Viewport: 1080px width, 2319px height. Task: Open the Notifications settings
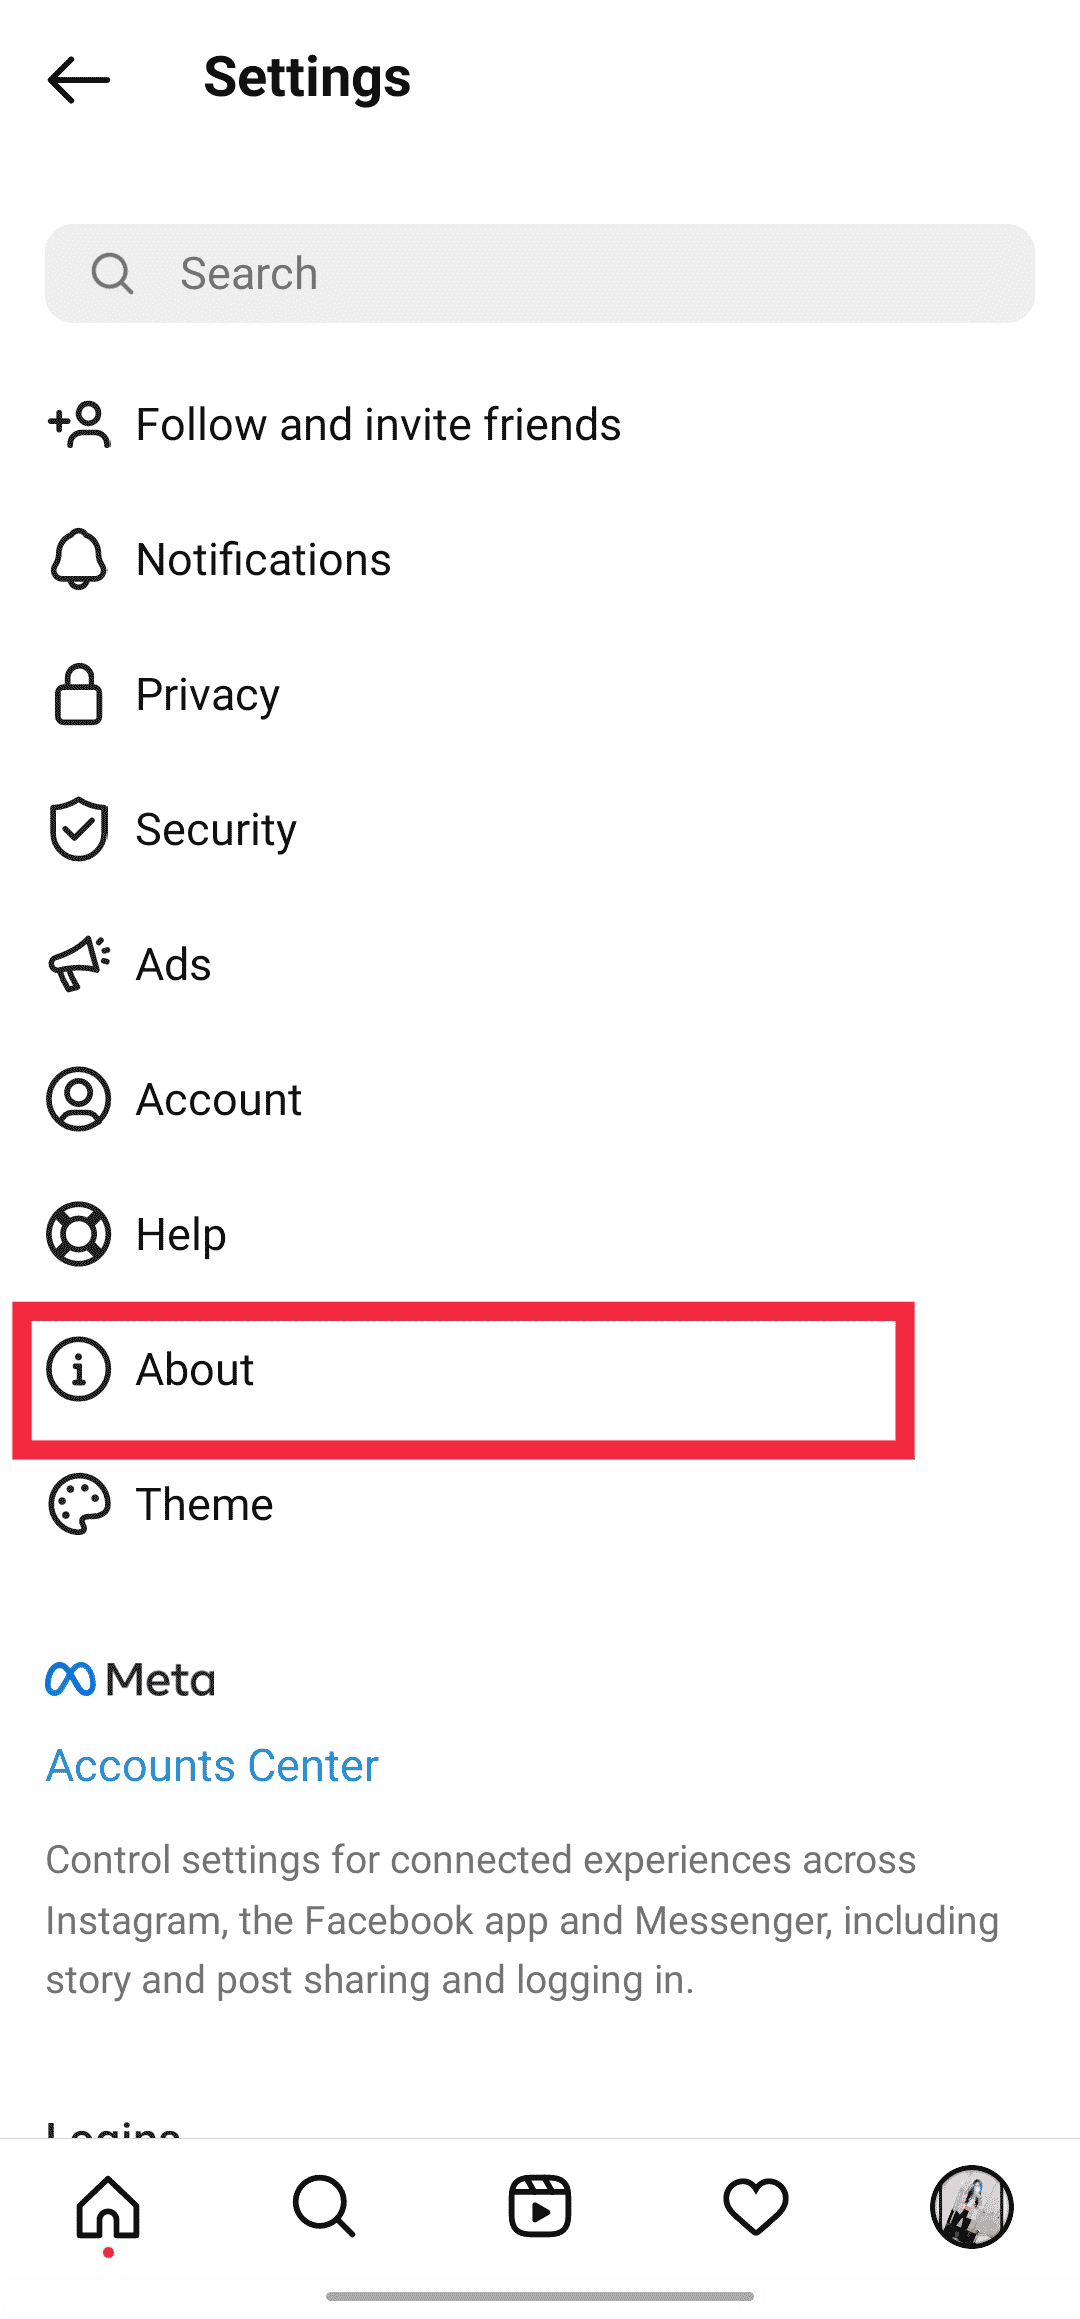(263, 560)
